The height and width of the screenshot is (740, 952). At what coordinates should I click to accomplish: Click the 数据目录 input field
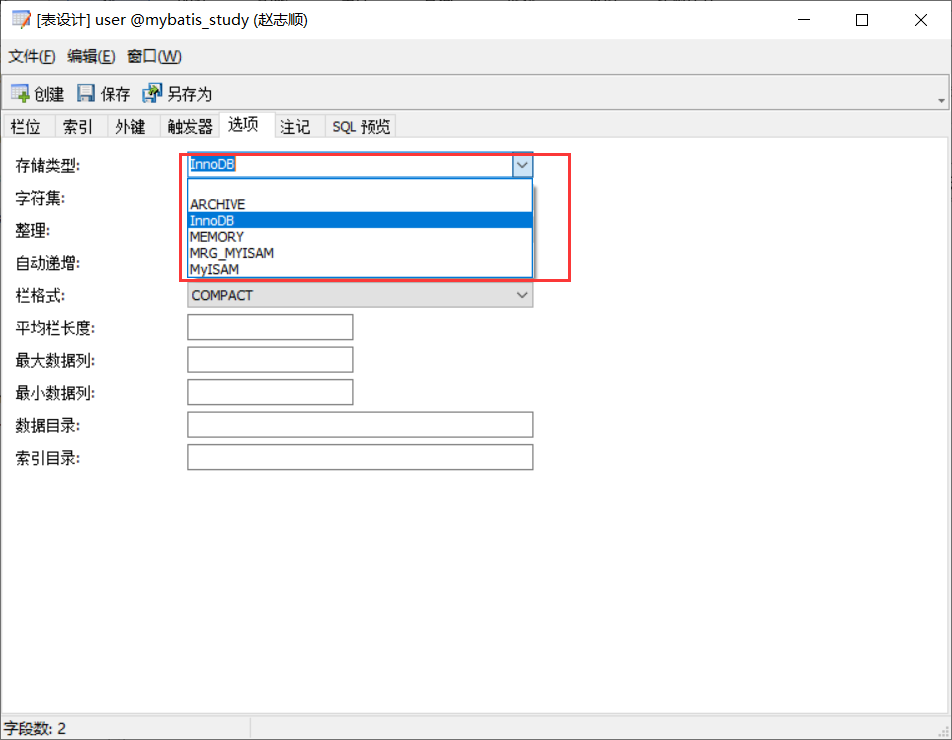pos(360,425)
